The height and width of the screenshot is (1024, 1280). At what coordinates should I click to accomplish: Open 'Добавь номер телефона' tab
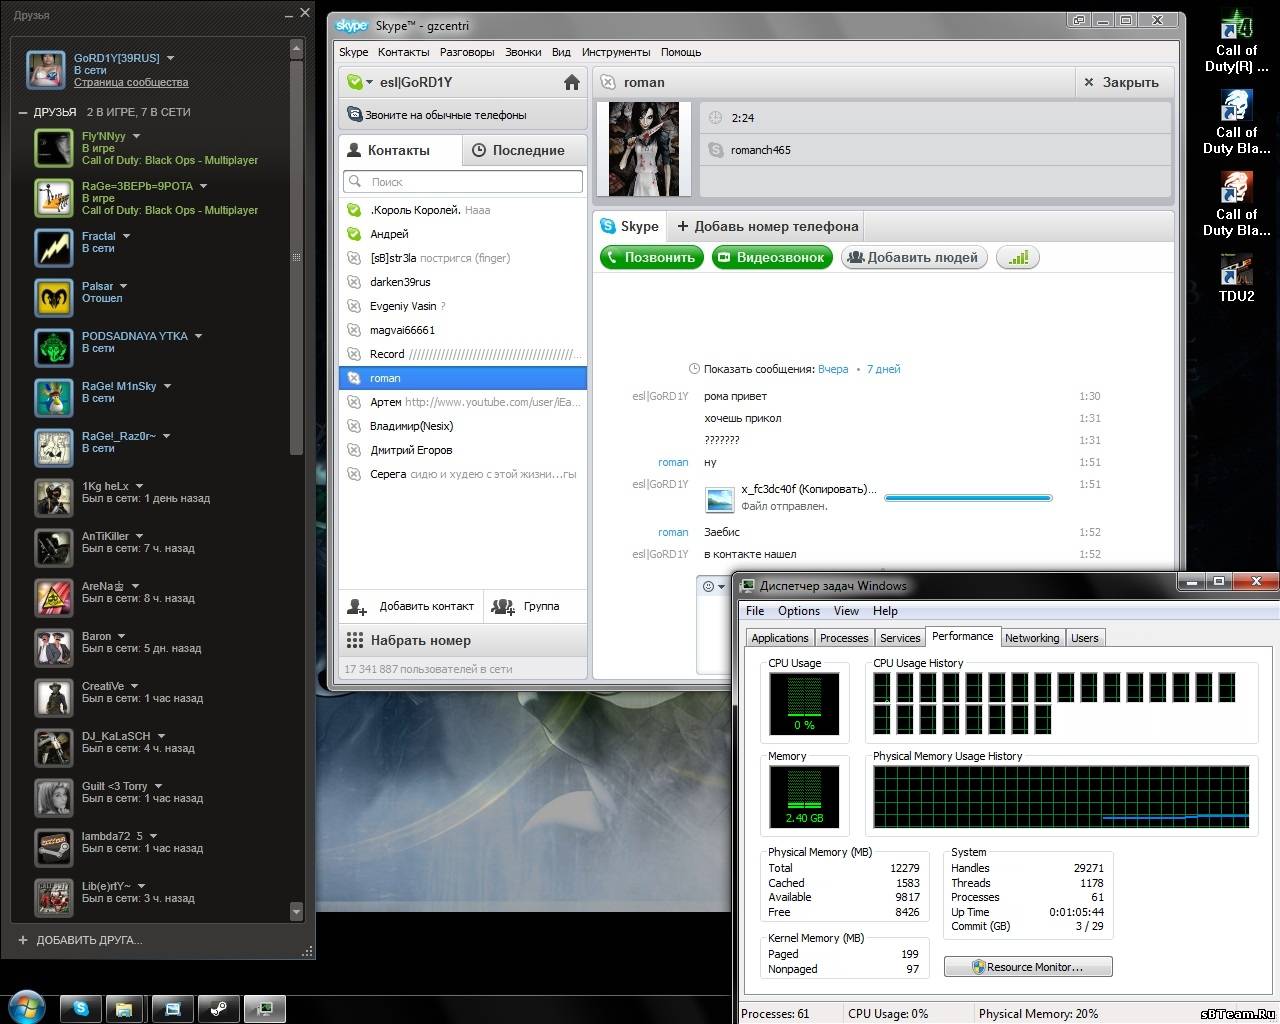coord(768,226)
